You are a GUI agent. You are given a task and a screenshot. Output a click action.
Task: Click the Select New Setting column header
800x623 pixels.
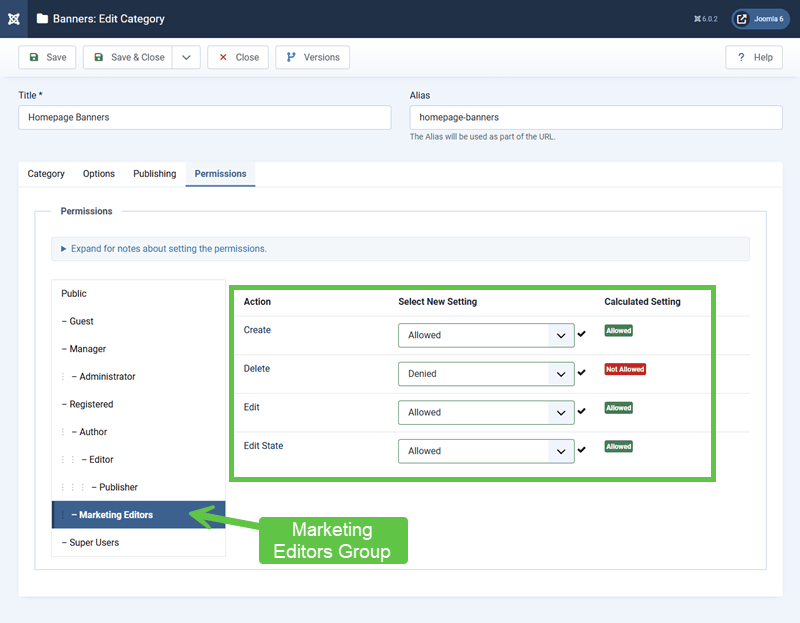pos(438,302)
